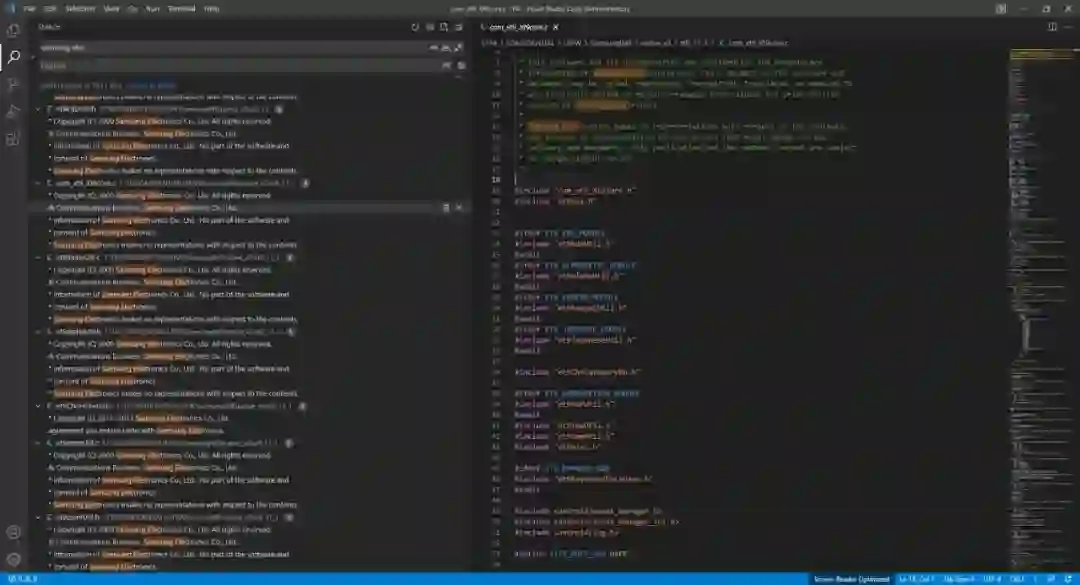Viewport: 1080px width, 585px height.
Task: Click the minimap on the right
Action: point(1041,309)
